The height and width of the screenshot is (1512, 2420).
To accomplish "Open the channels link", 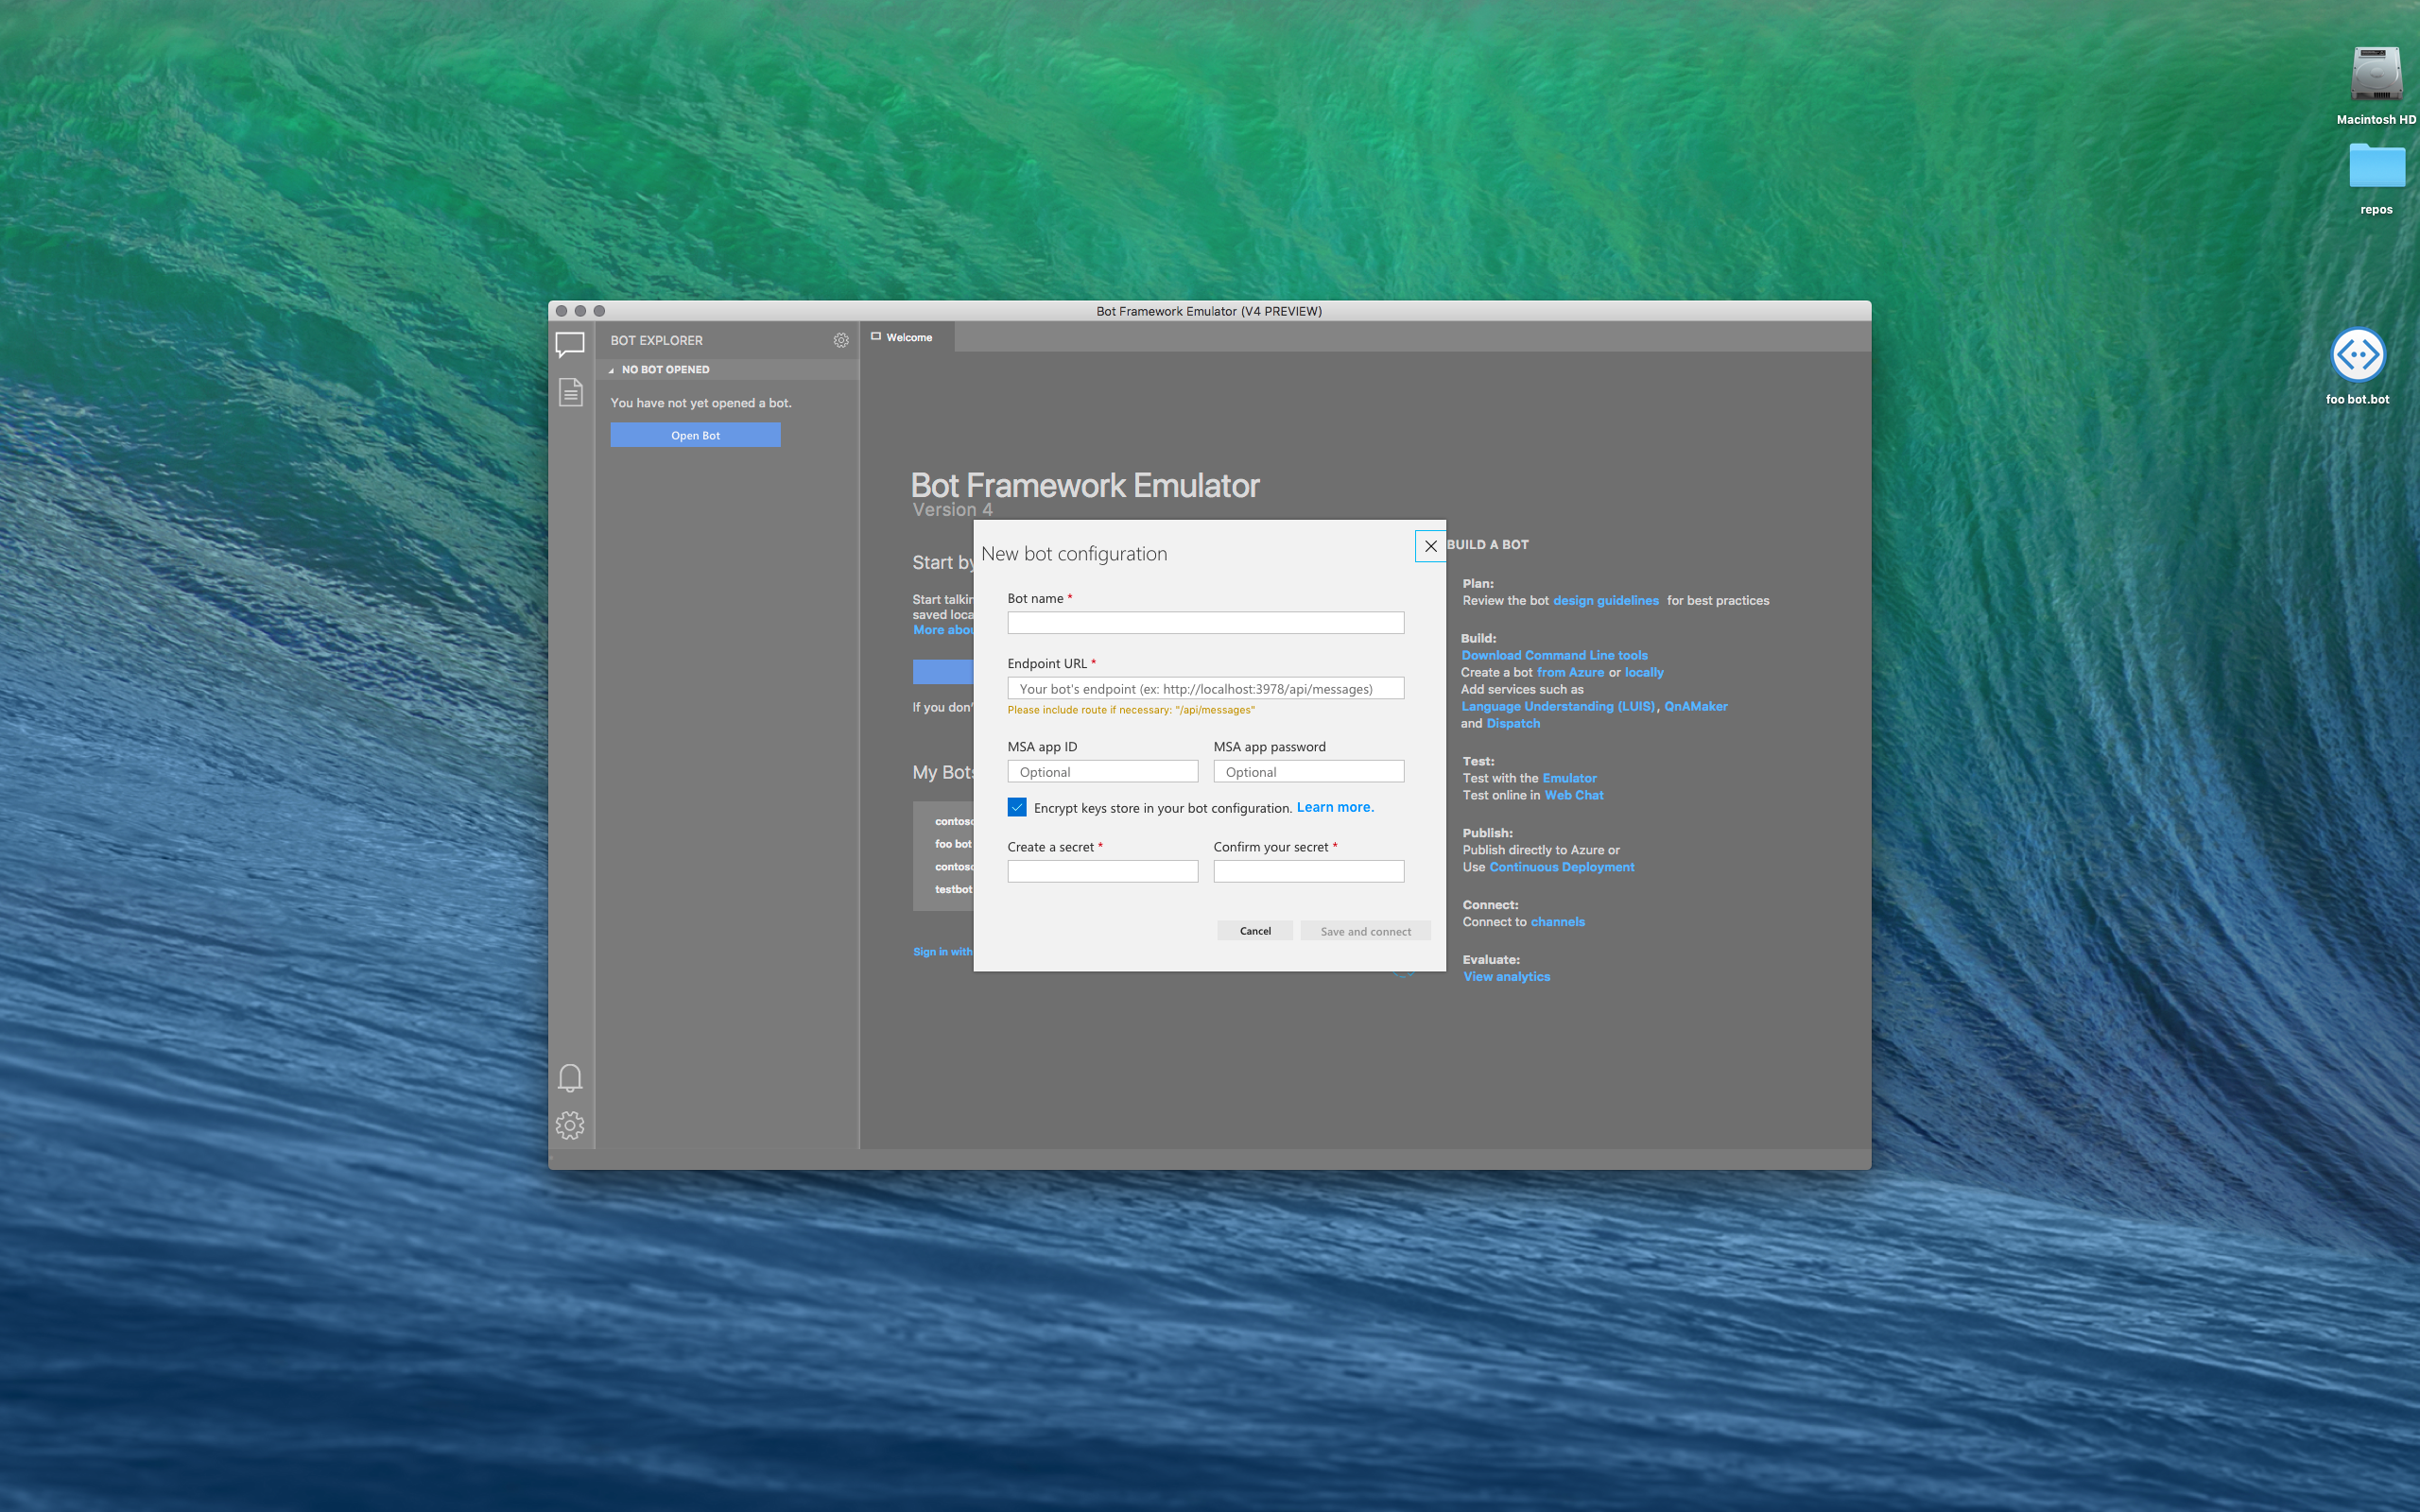I will pos(1557,922).
